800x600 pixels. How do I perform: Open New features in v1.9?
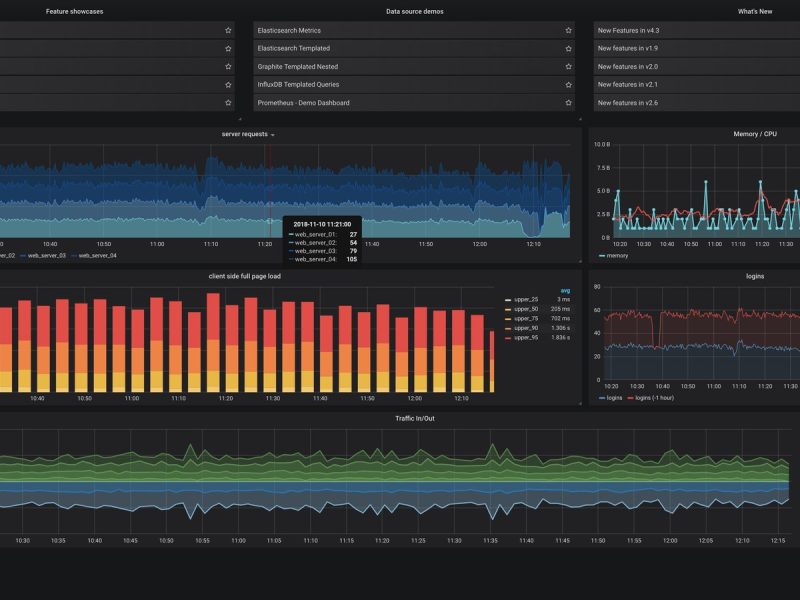pos(628,48)
